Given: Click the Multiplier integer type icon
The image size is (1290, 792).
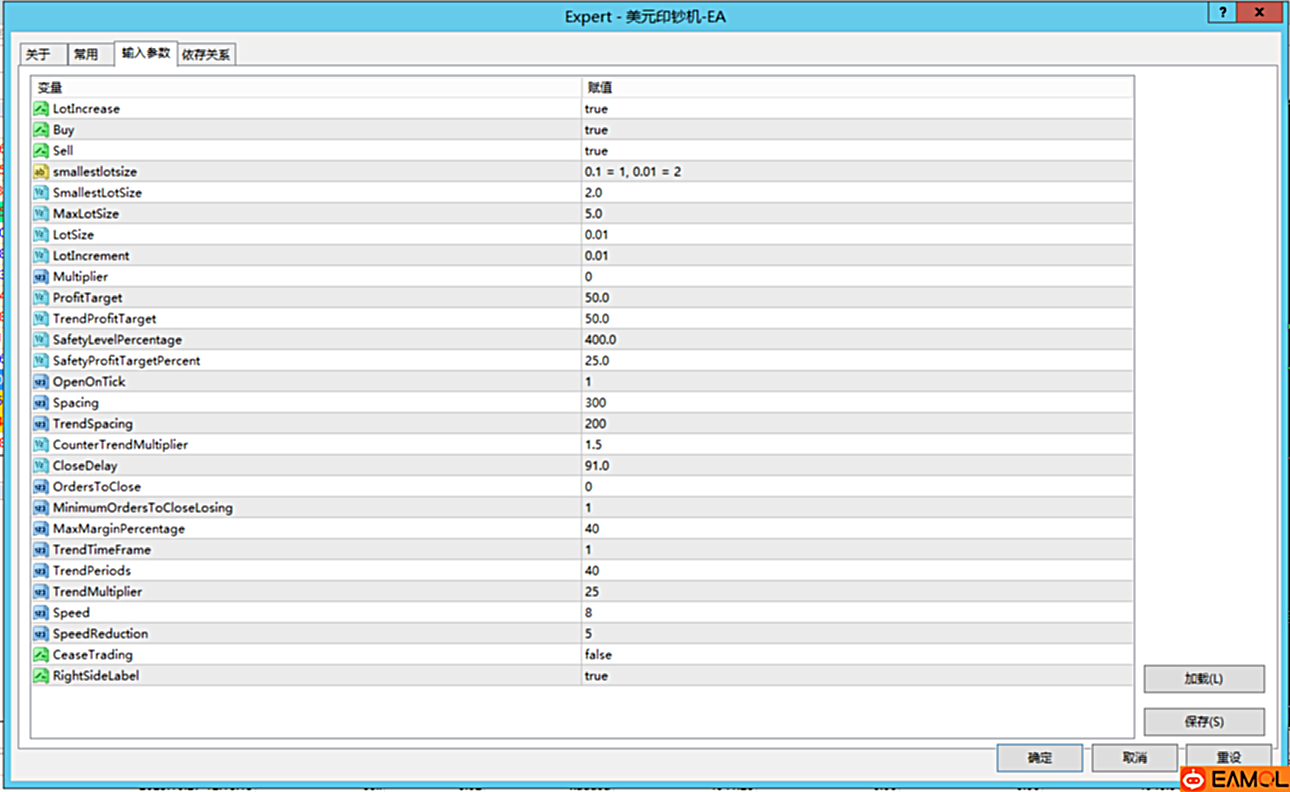Looking at the screenshot, I should click(41, 277).
